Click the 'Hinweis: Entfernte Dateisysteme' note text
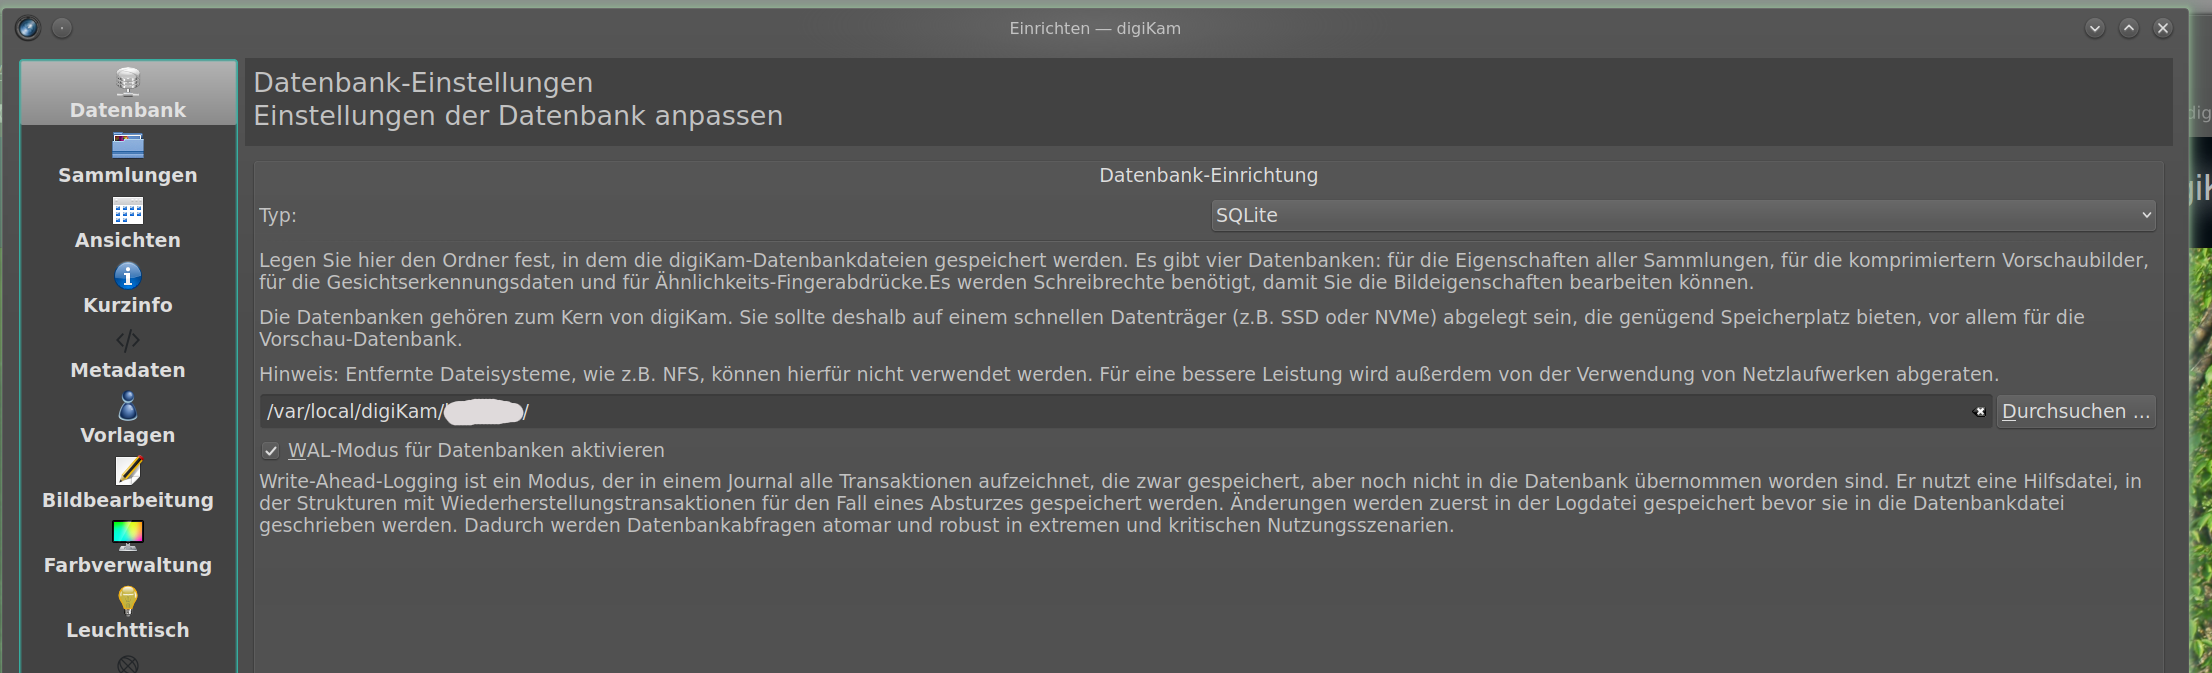The image size is (2212, 673). point(1129,374)
